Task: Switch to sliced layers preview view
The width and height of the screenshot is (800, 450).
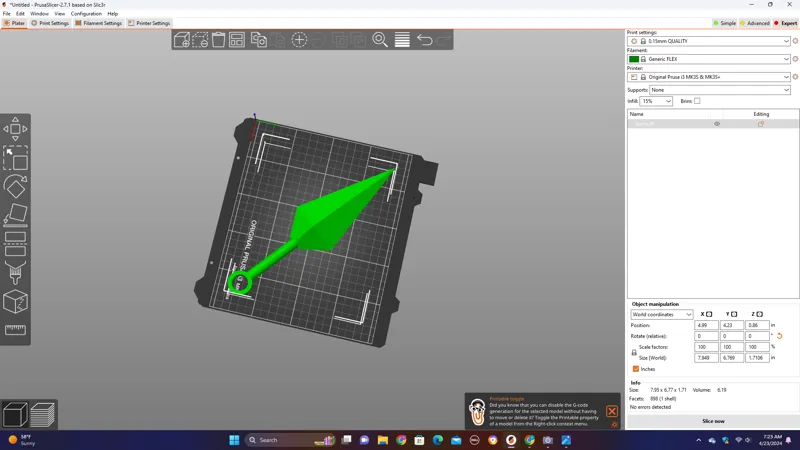Action: [42, 414]
